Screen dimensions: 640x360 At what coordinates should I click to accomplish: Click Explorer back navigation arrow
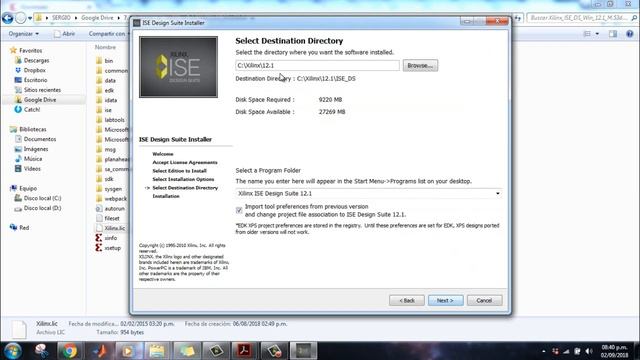(x=7, y=18)
